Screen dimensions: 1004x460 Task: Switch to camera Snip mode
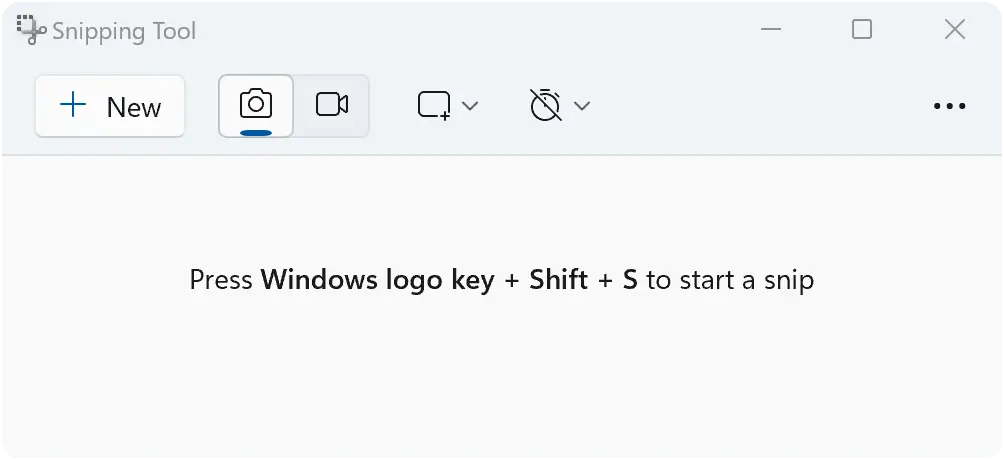point(256,106)
